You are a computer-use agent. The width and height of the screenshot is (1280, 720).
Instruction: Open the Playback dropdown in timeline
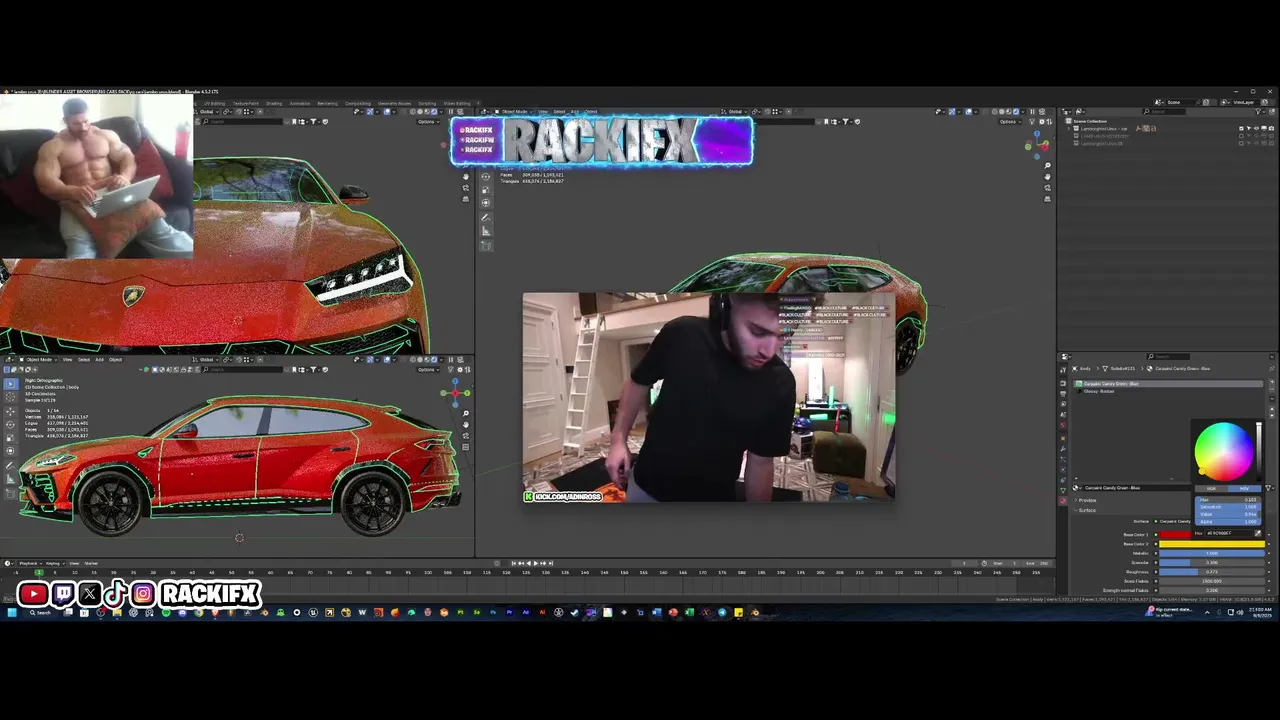tap(31, 563)
